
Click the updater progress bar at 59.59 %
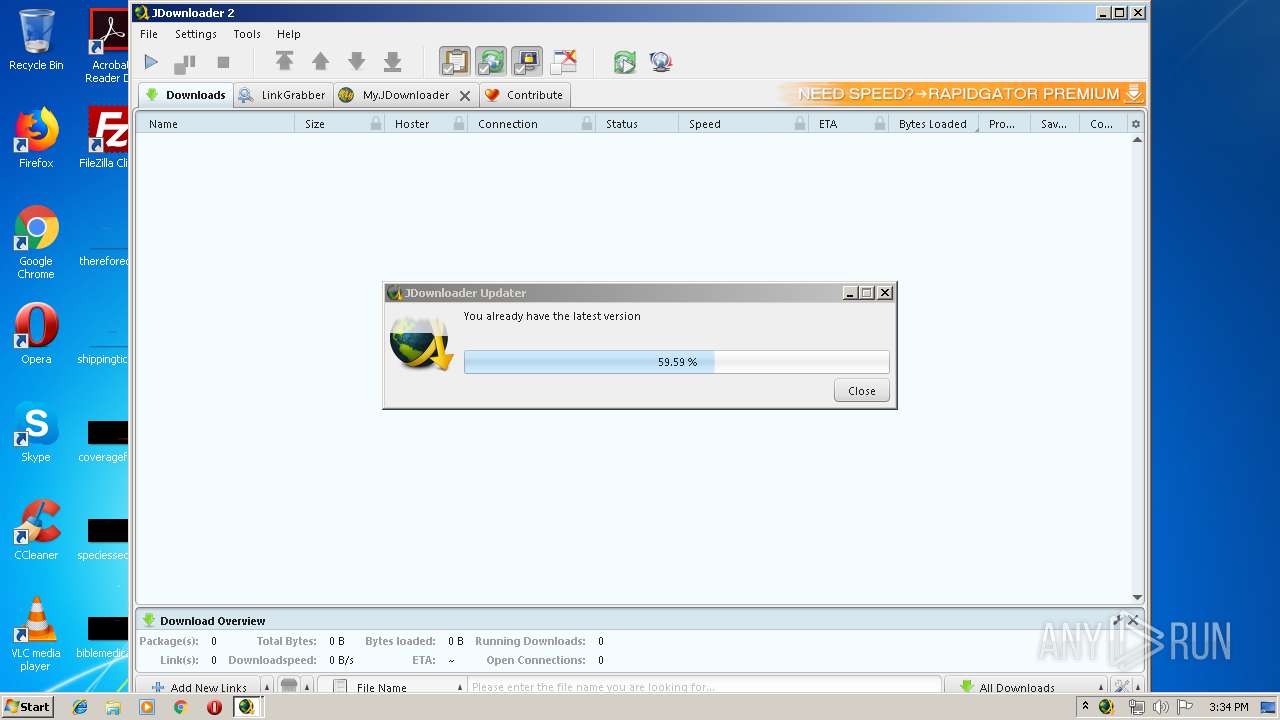pyautogui.click(x=677, y=362)
